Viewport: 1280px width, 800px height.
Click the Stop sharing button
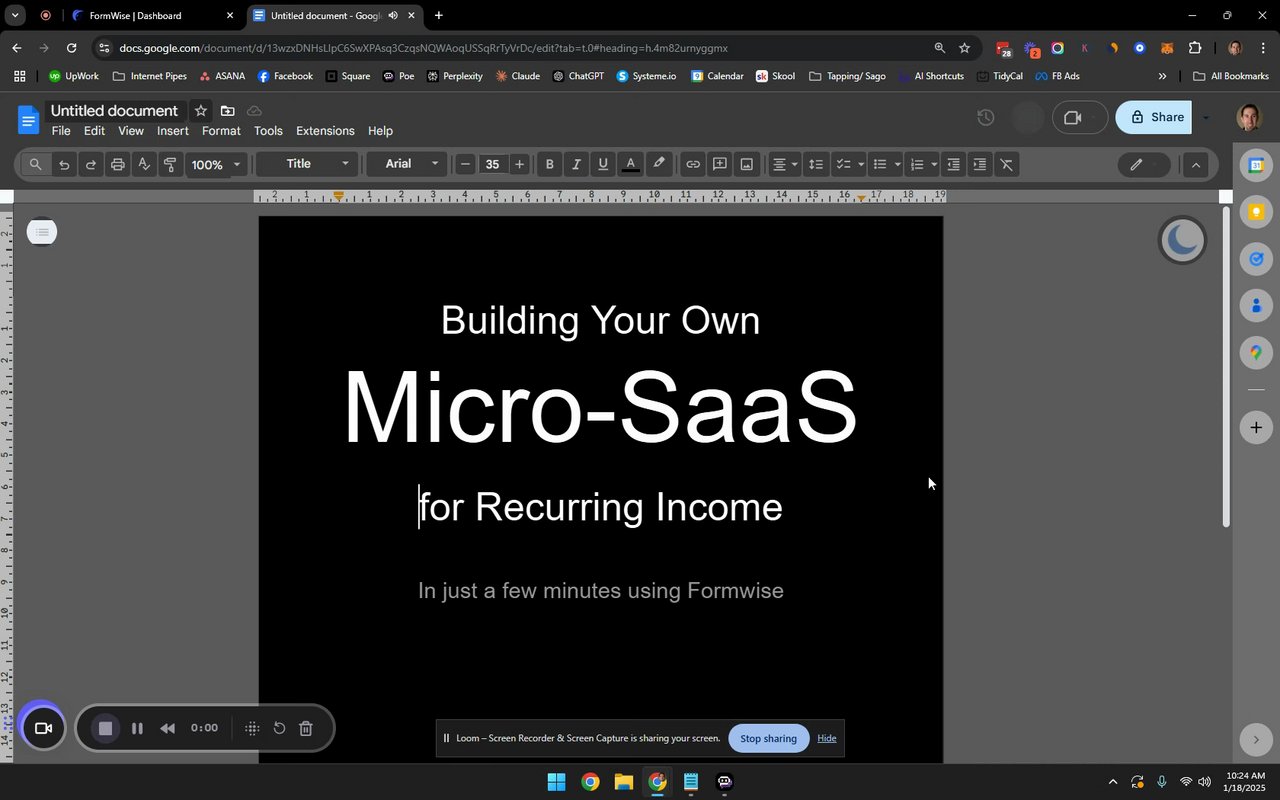(768, 739)
